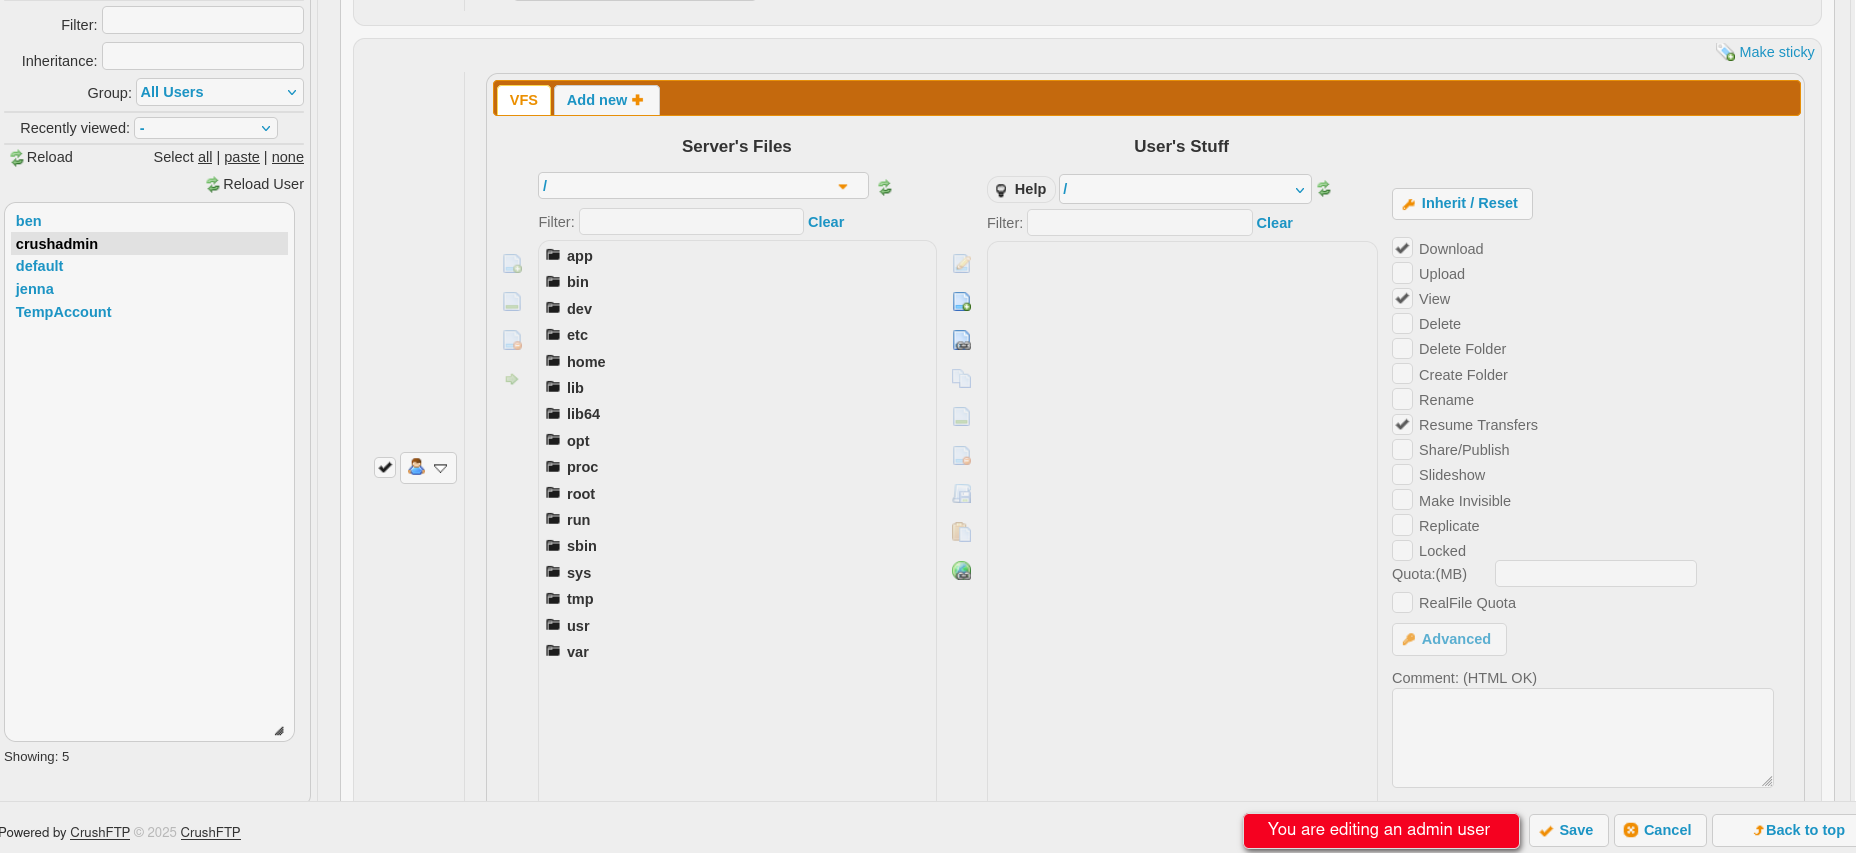Clear the User's Stuff filter
Screen dimensions: 1856x853
pyautogui.click(x=1274, y=223)
